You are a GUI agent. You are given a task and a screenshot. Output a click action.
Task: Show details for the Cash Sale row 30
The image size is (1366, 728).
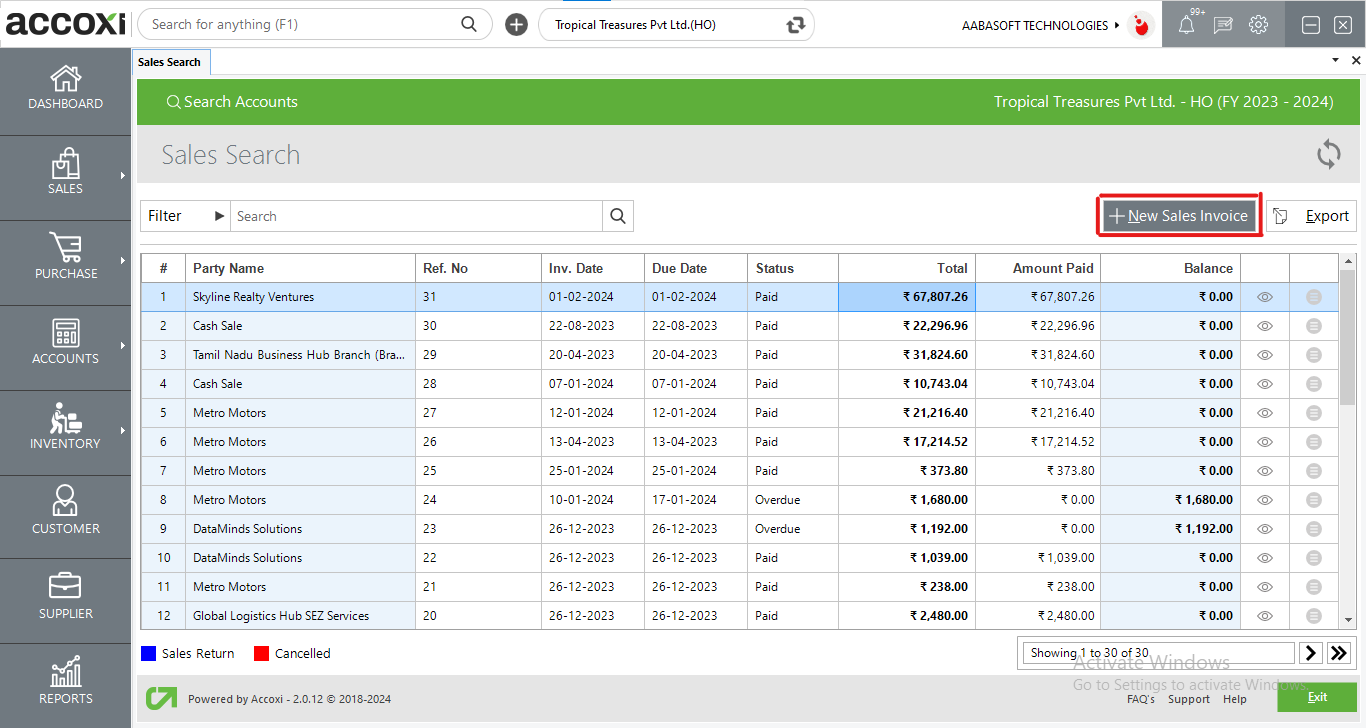(1264, 325)
